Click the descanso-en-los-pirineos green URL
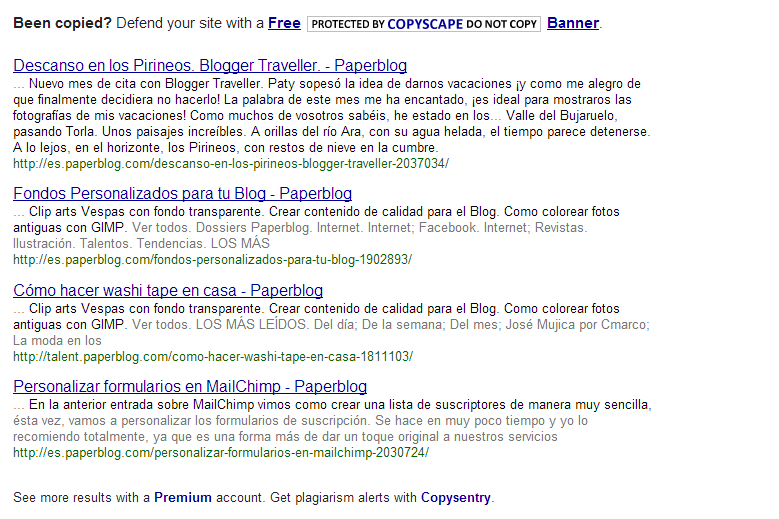 coord(231,163)
